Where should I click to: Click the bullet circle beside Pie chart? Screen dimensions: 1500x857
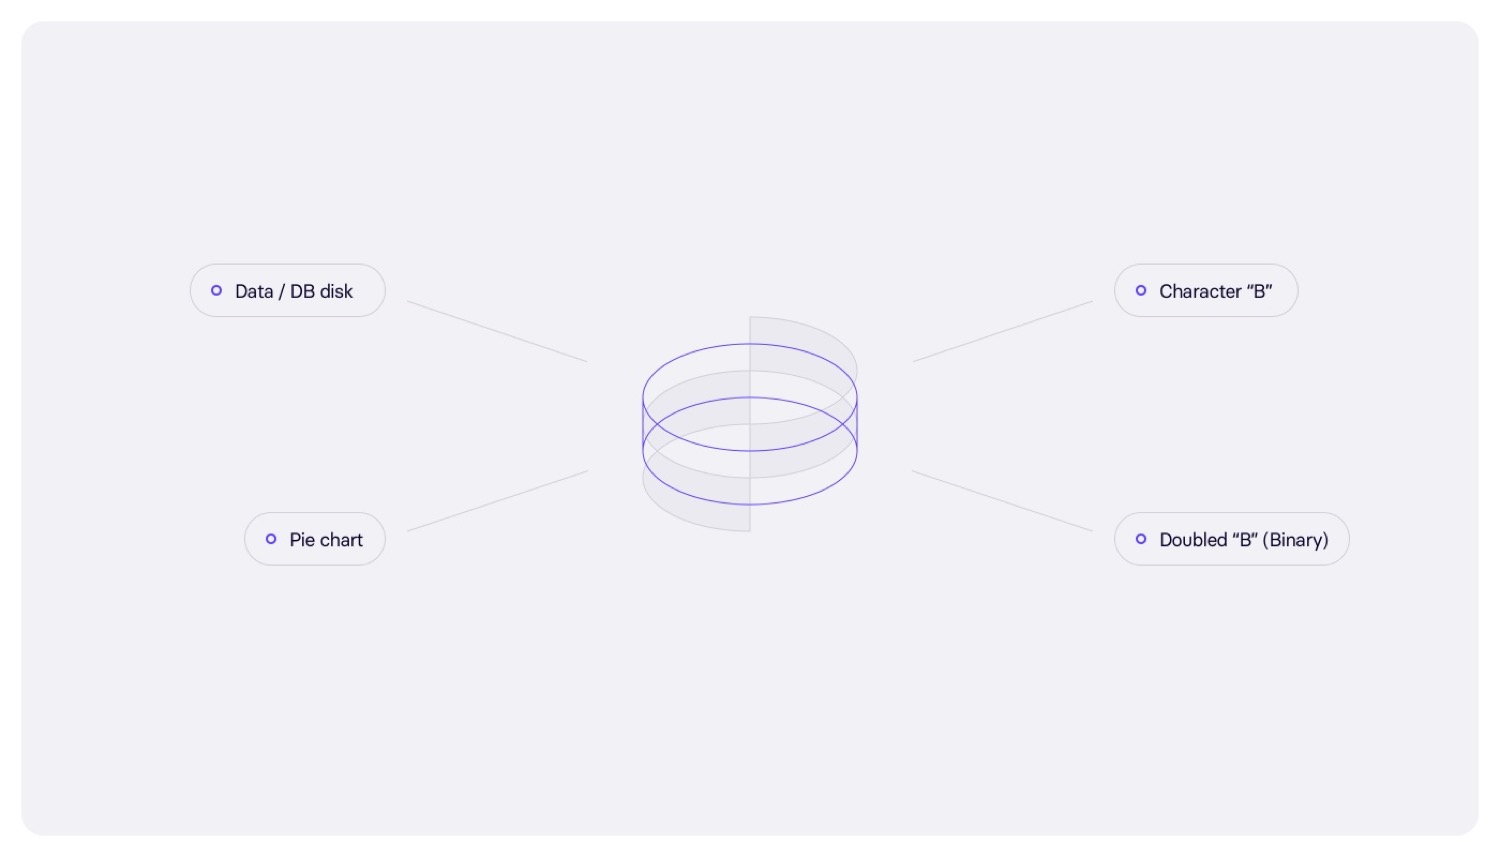tap(271, 539)
